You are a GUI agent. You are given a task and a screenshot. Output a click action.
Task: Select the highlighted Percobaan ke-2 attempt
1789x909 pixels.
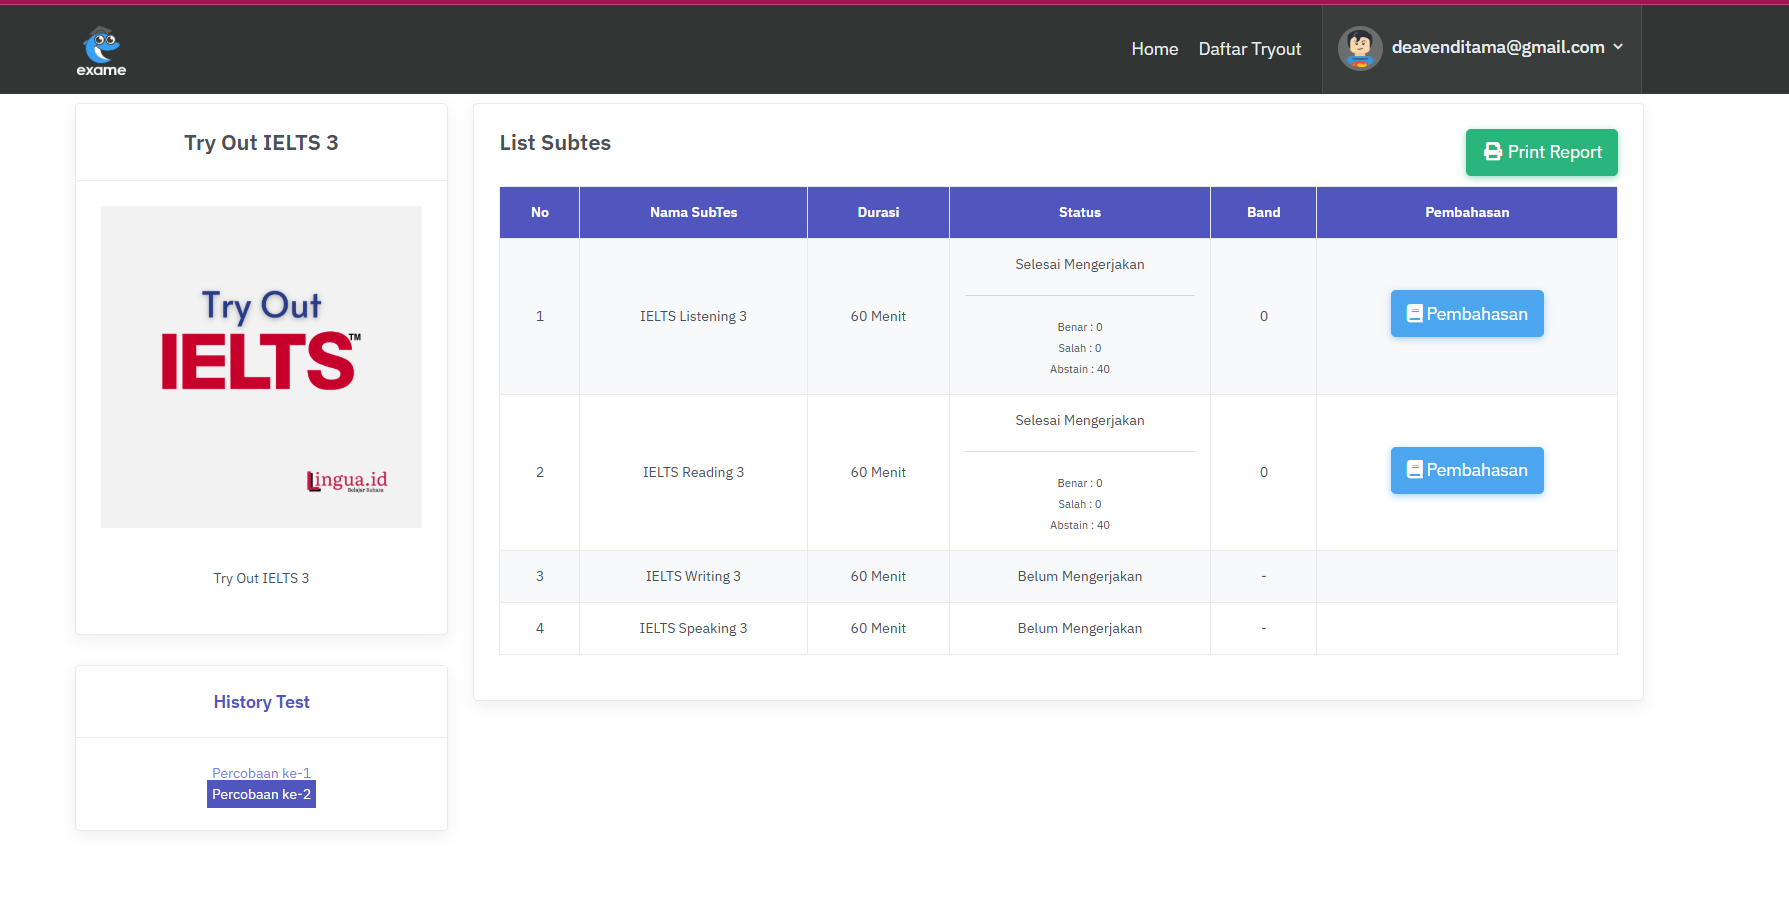point(261,794)
